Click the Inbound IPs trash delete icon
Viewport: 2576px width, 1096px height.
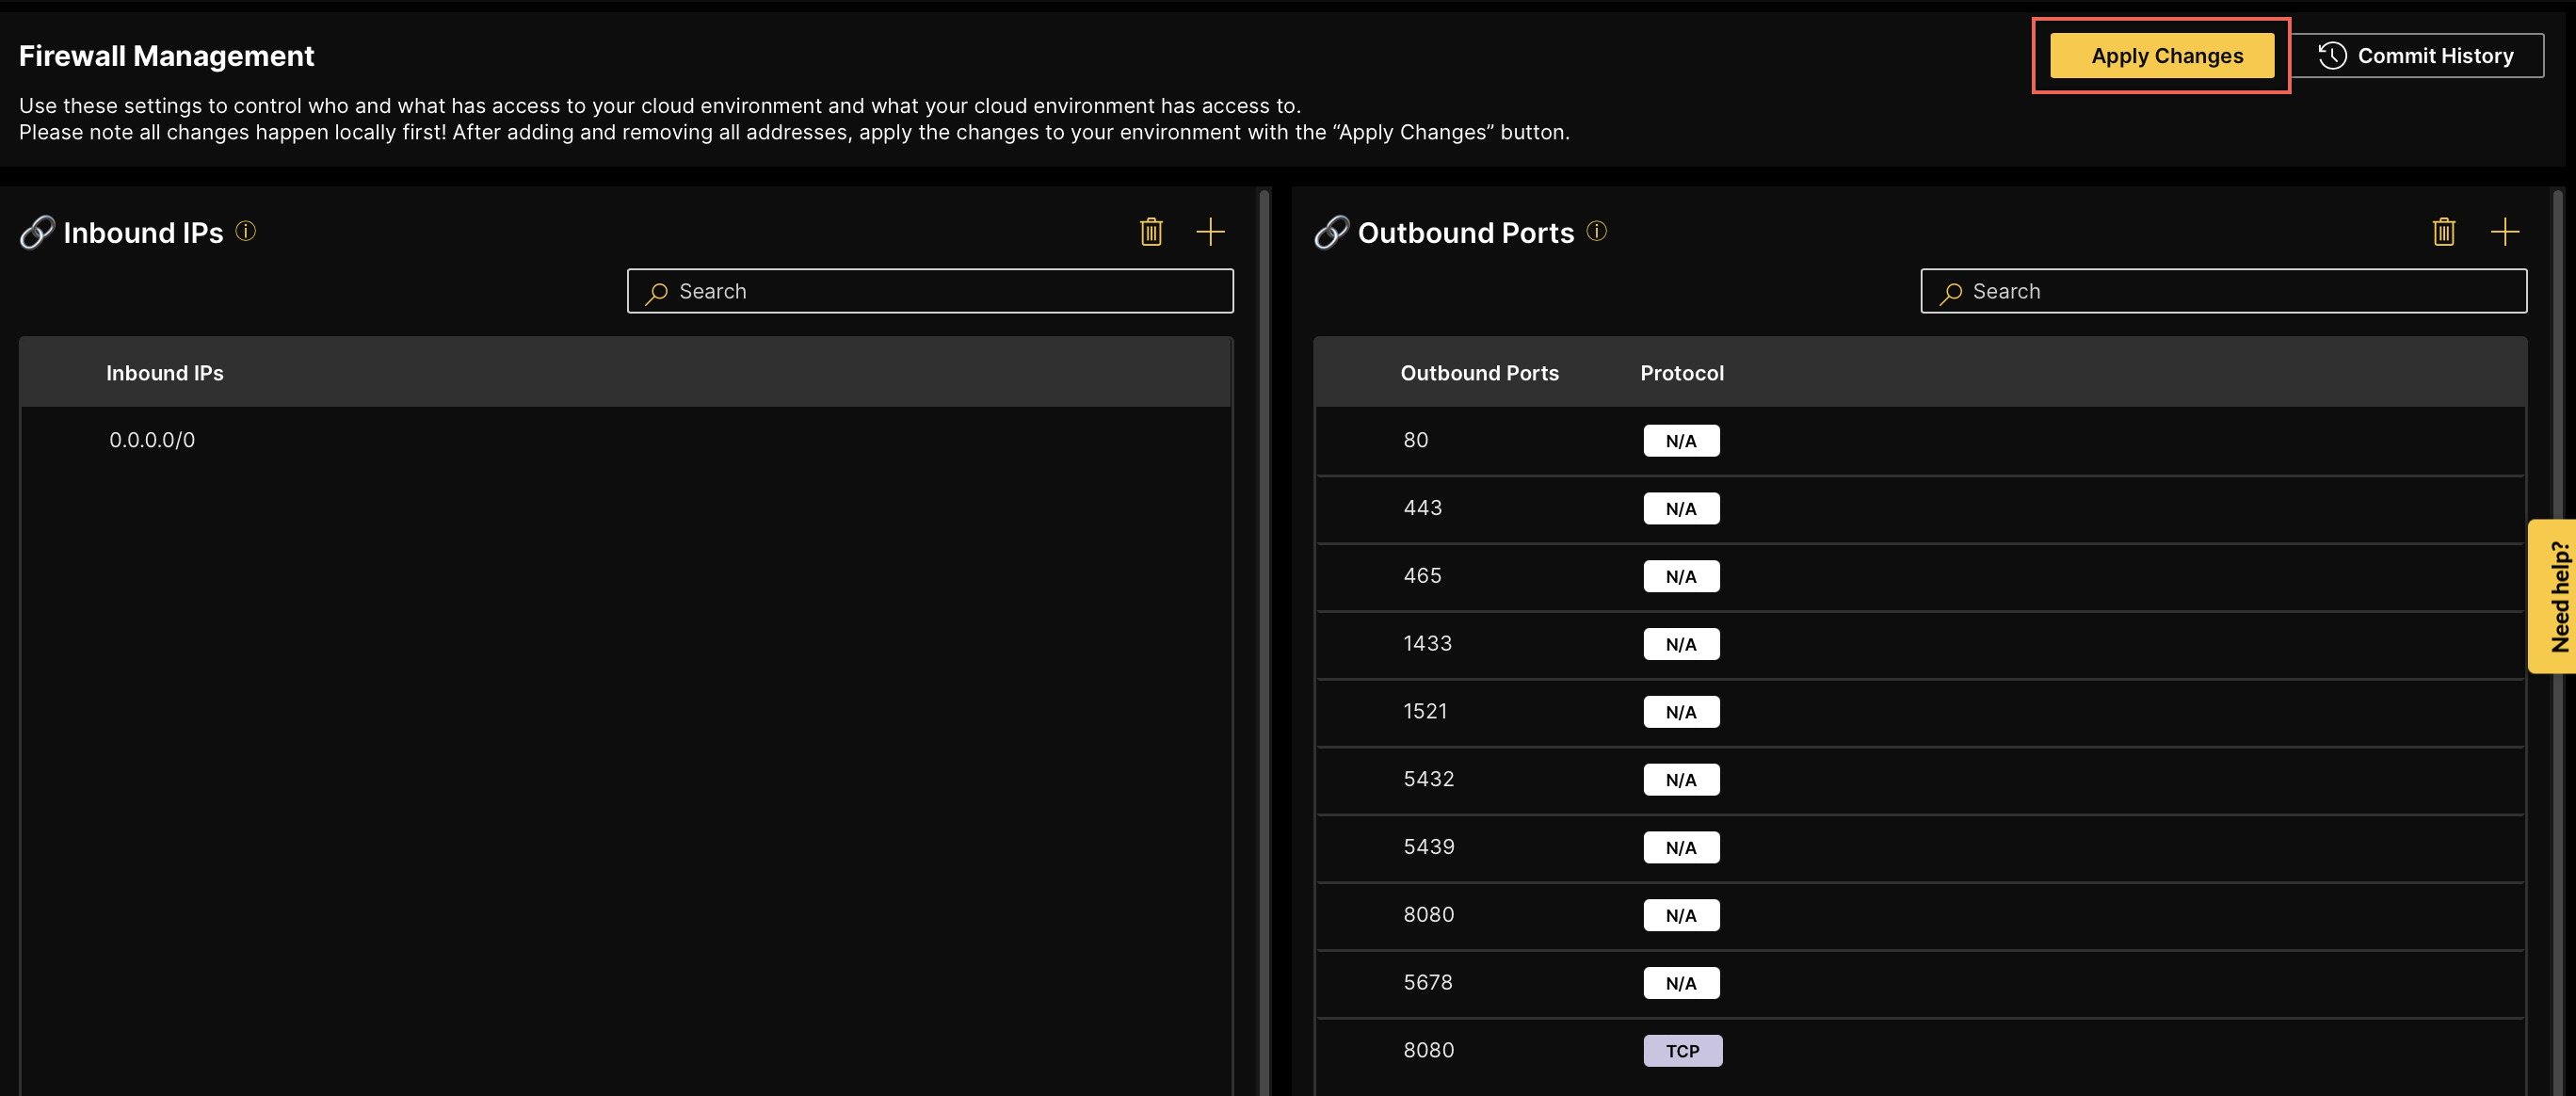[x=1151, y=232]
